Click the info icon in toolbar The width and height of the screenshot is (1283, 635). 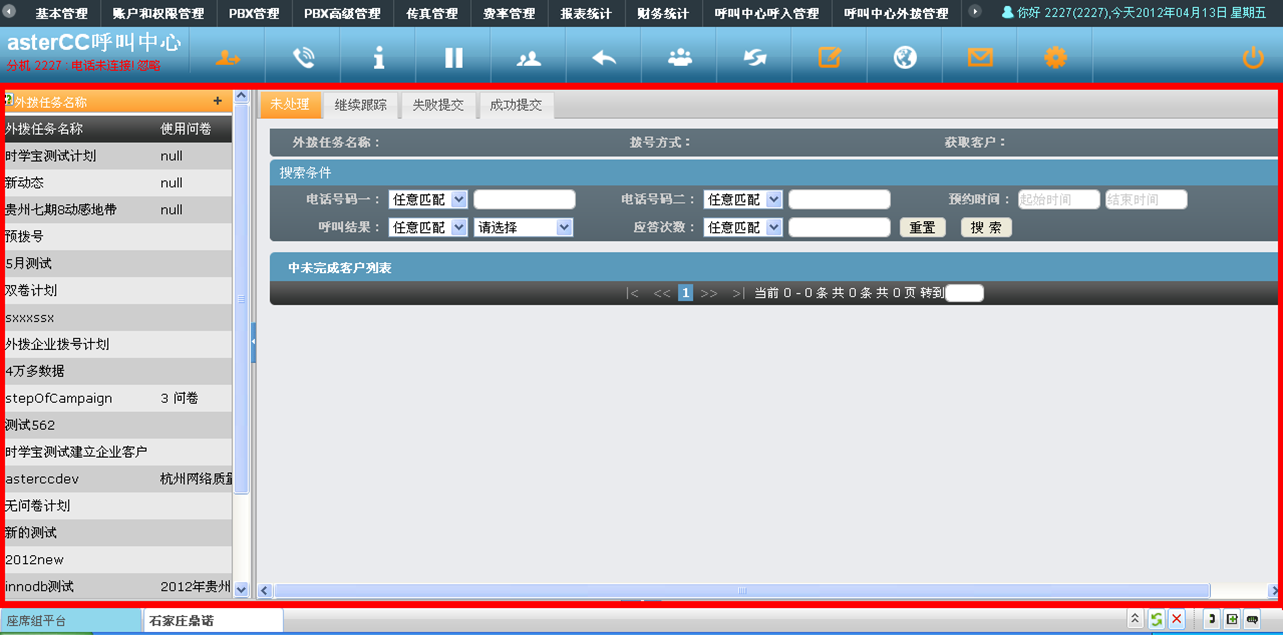(x=378, y=58)
